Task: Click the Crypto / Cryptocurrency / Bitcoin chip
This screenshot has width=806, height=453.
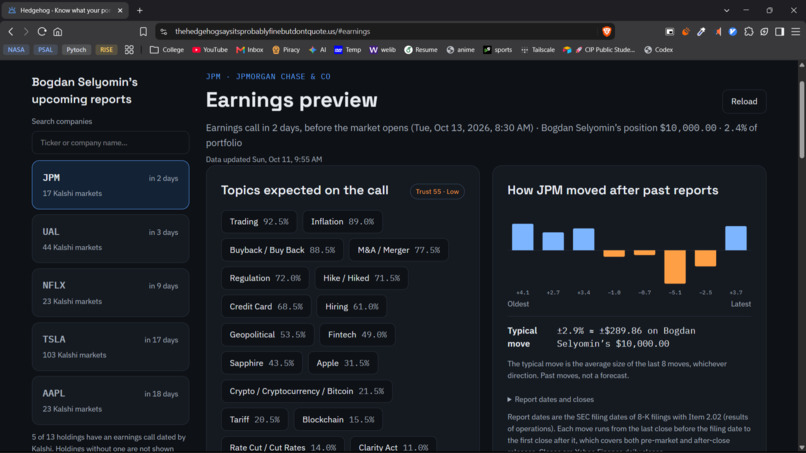Action: (307, 391)
